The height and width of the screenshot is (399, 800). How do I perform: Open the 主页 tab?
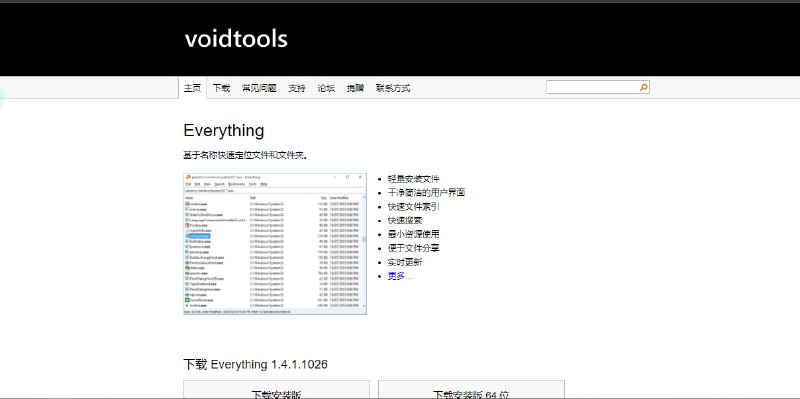pos(193,88)
